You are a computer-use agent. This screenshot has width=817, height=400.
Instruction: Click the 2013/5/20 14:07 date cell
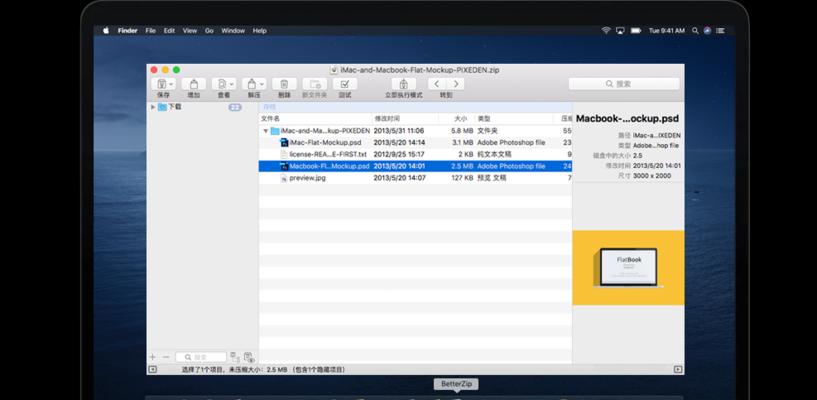(x=400, y=178)
